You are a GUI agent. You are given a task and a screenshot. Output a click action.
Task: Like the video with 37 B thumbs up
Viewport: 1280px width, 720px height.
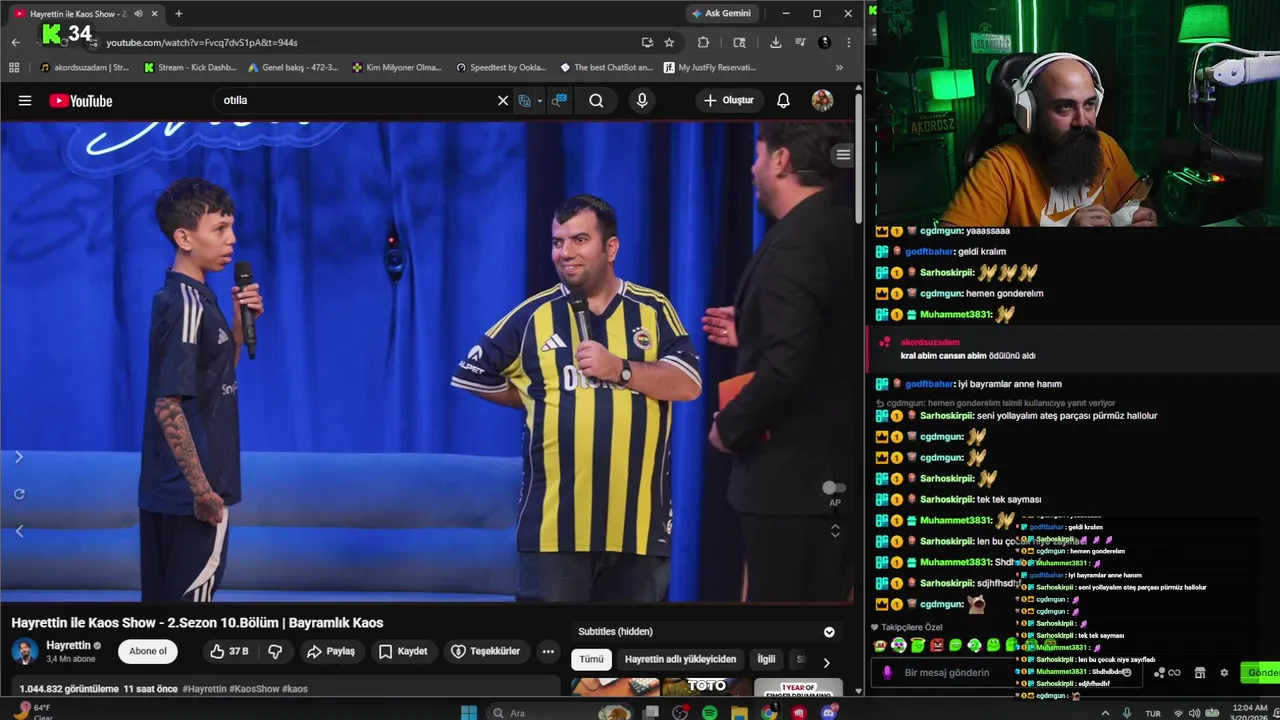coord(229,651)
